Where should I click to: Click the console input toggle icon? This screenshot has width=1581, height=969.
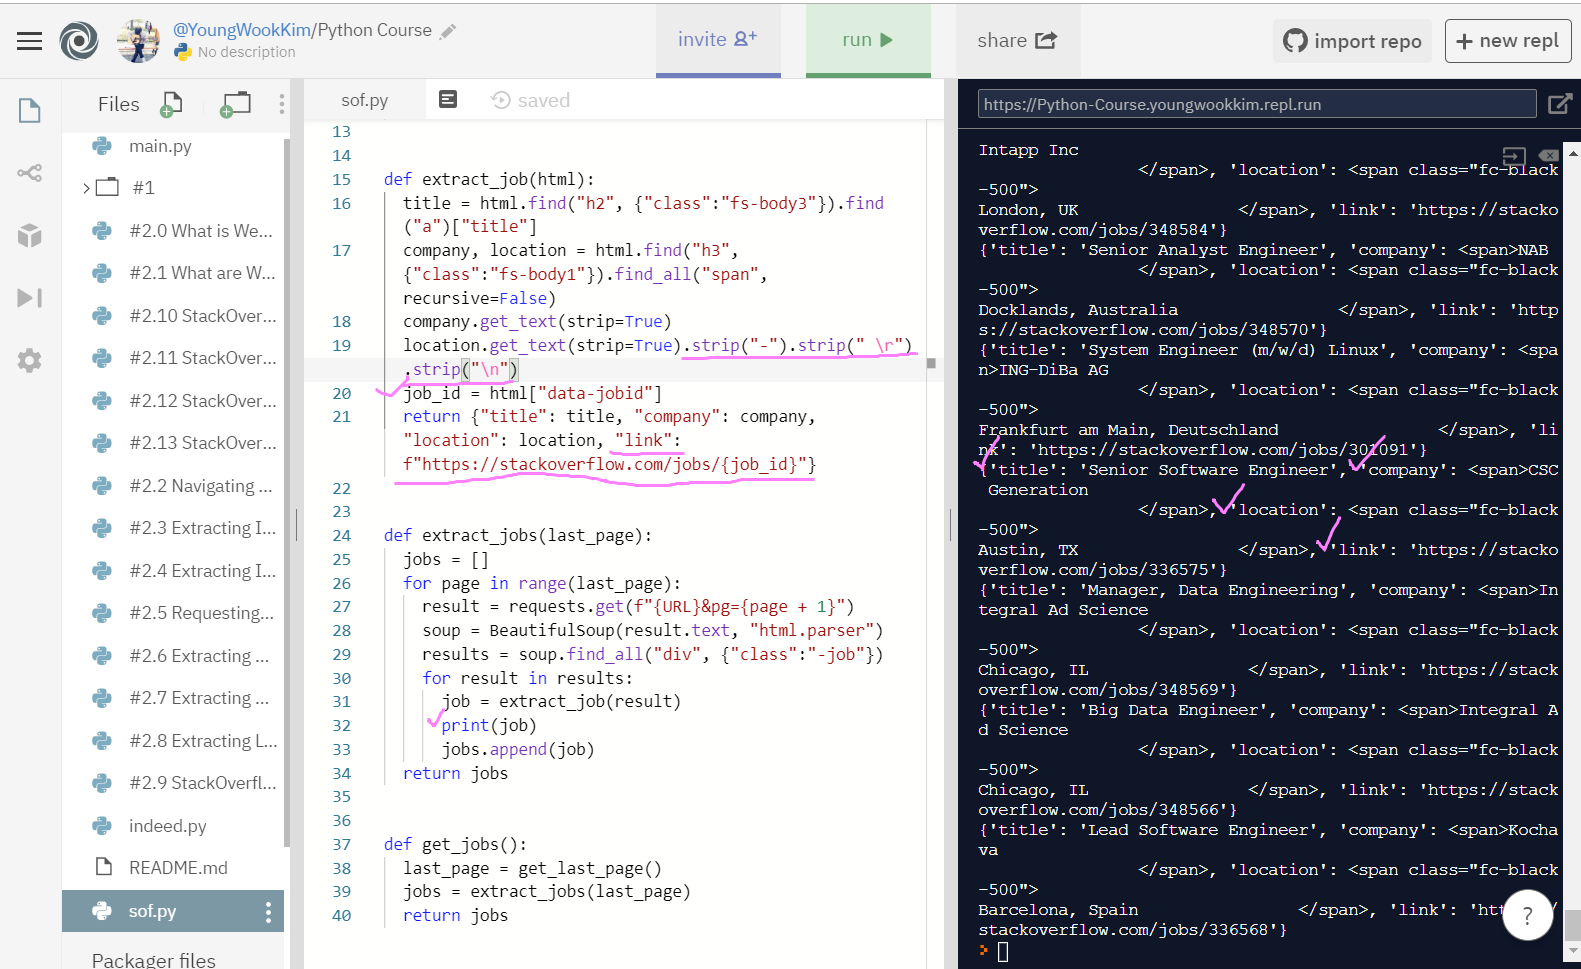[1514, 156]
